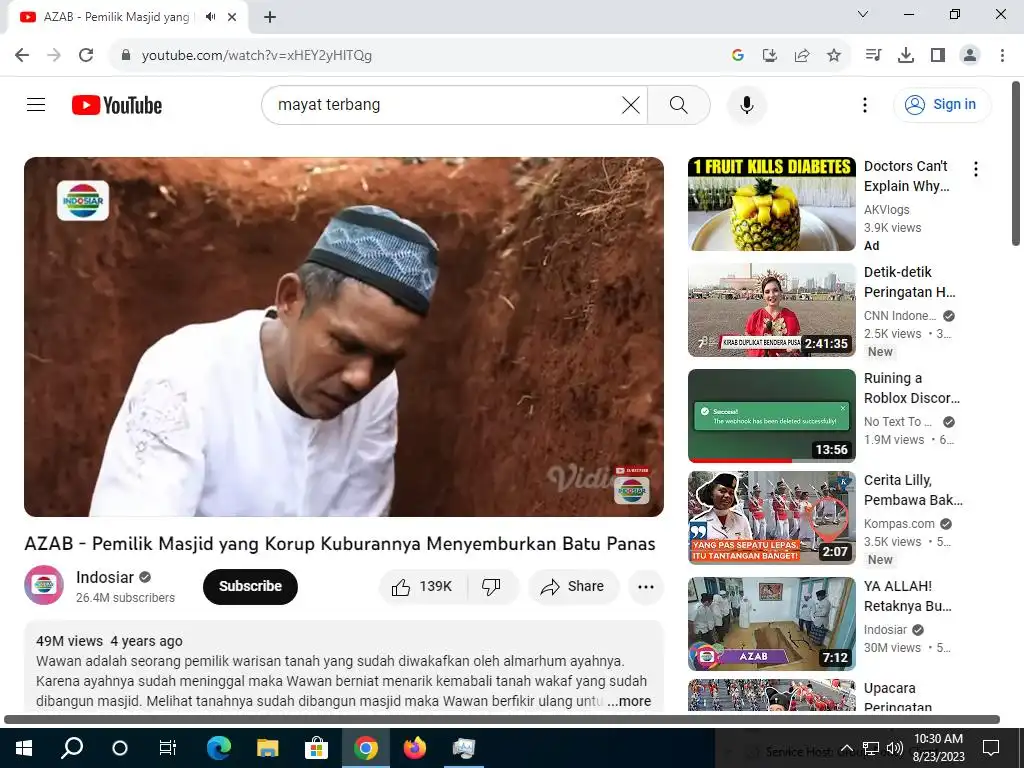Click the AZAB video player
1024x768 pixels.
coord(344,337)
